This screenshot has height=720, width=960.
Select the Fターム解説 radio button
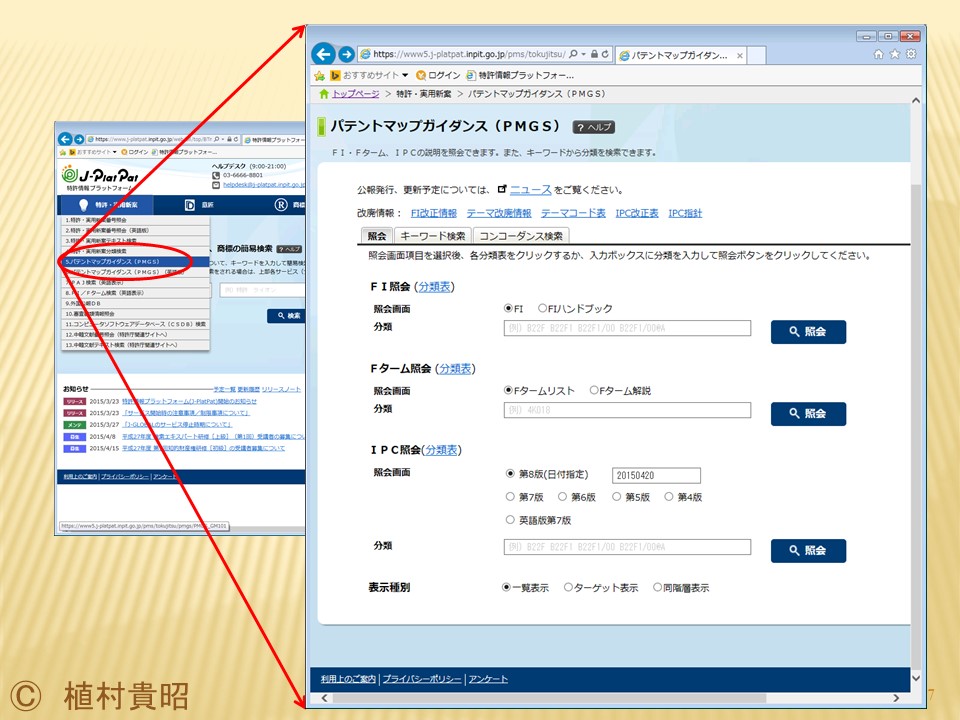[x=593, y=390]
